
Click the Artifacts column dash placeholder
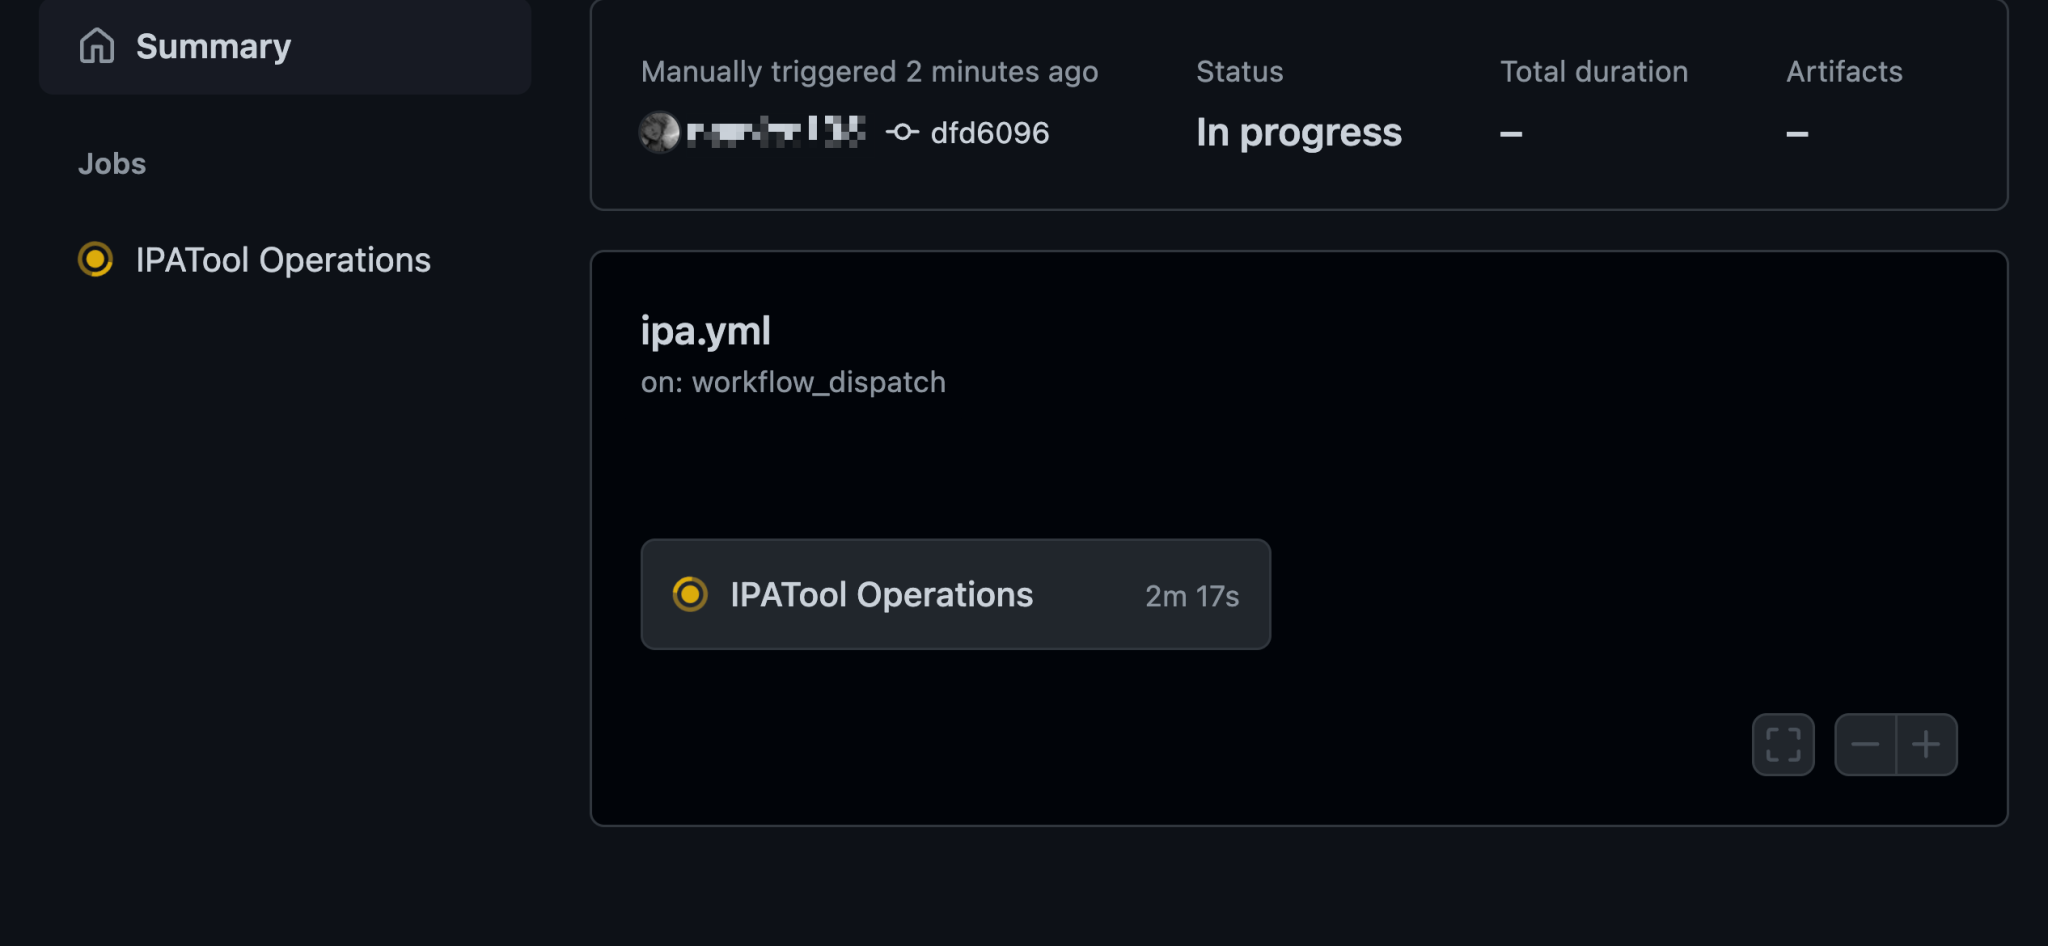tap(1797, 132)
